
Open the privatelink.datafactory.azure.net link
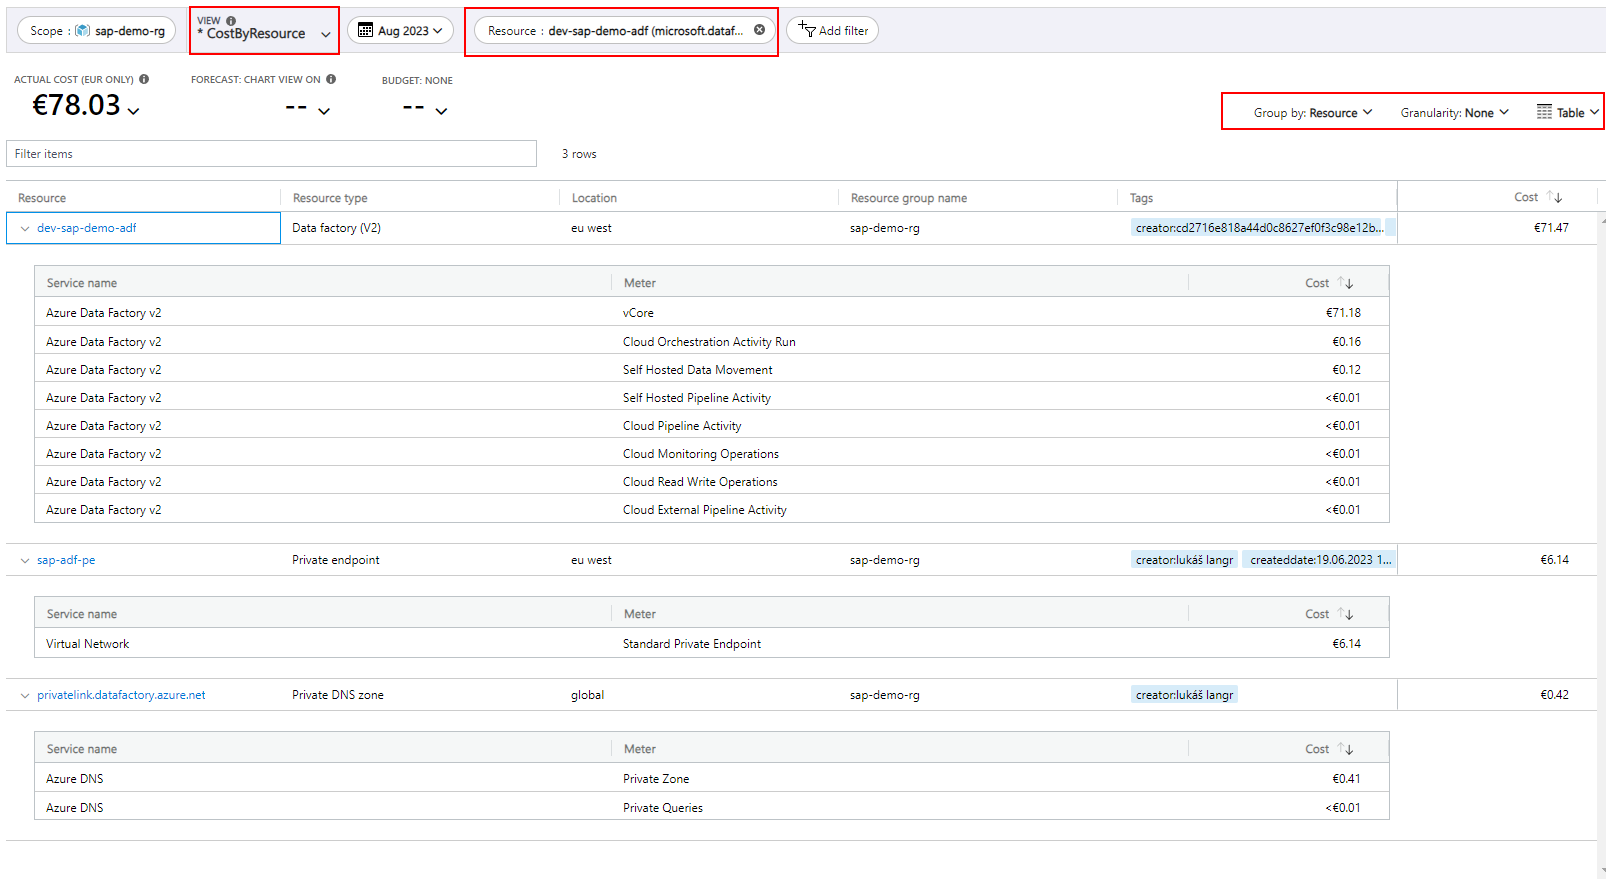tap(121, 695)
